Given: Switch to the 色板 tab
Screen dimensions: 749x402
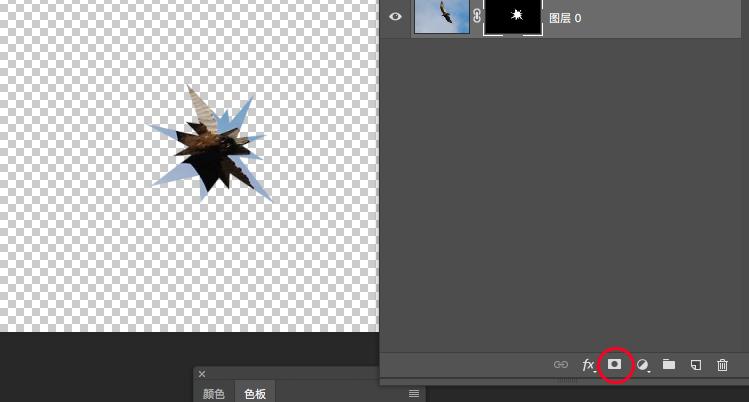Looking at the screenshot, I should [255, 394].
